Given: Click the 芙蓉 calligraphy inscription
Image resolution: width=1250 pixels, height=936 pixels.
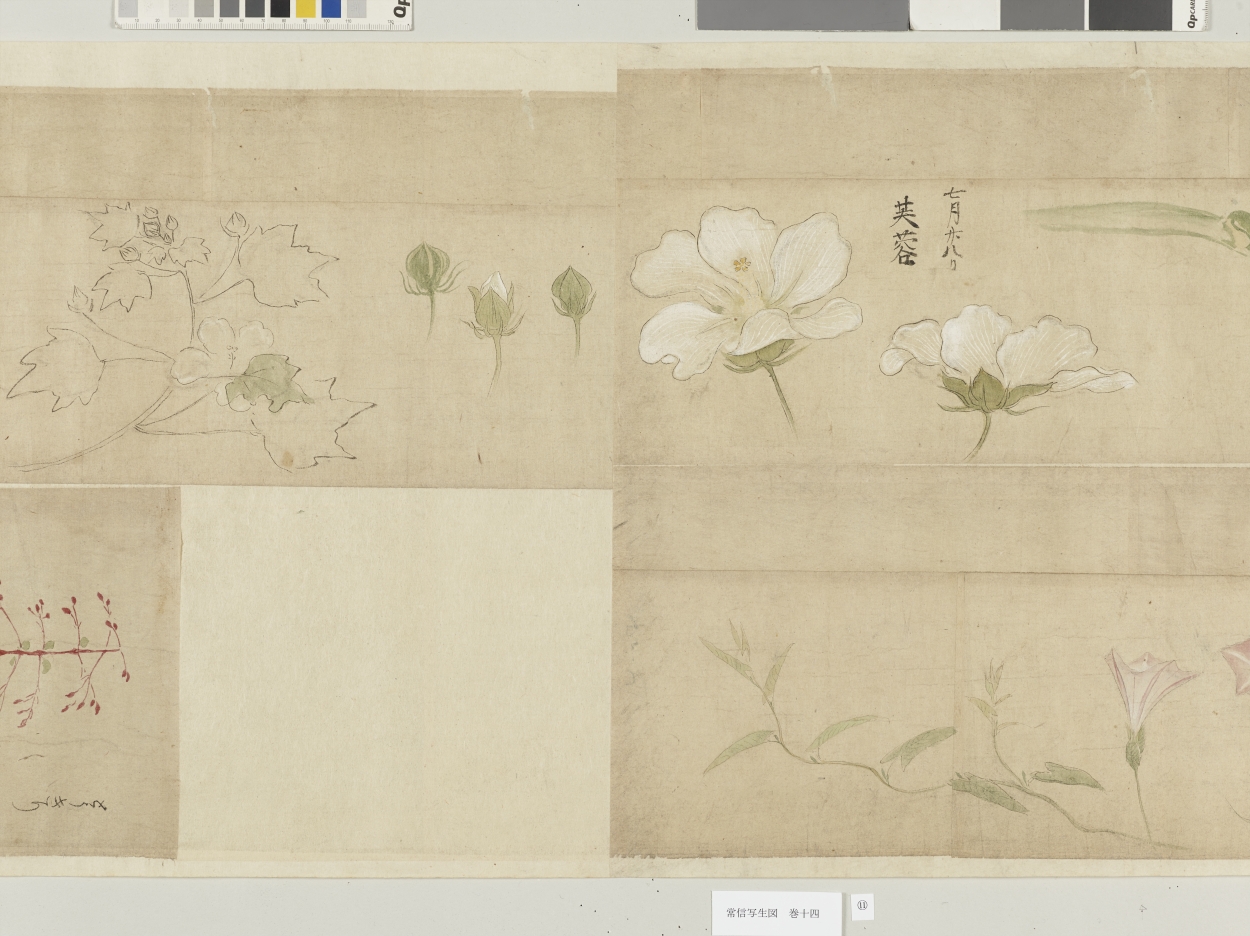Looking at the screenshot, I should point(904,231).
